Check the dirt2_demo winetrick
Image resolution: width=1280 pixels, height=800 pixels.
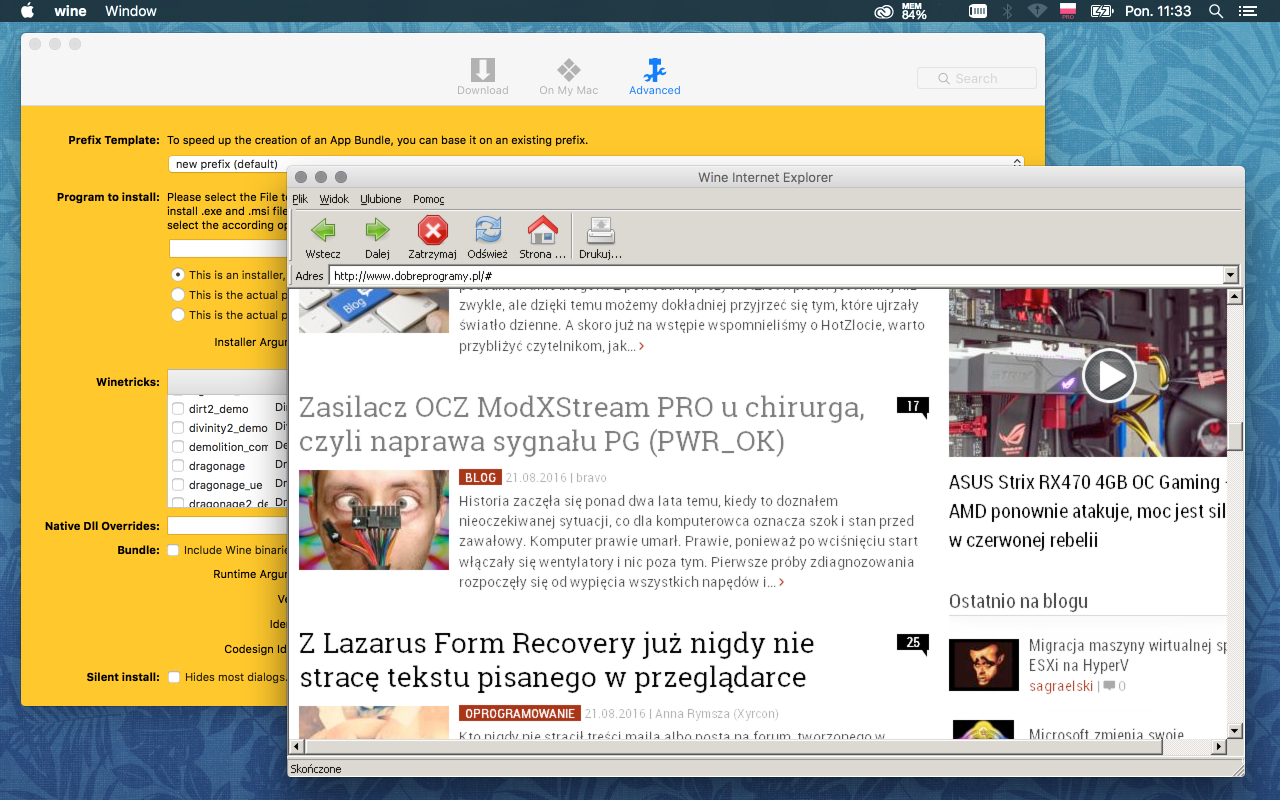[178, 409]
